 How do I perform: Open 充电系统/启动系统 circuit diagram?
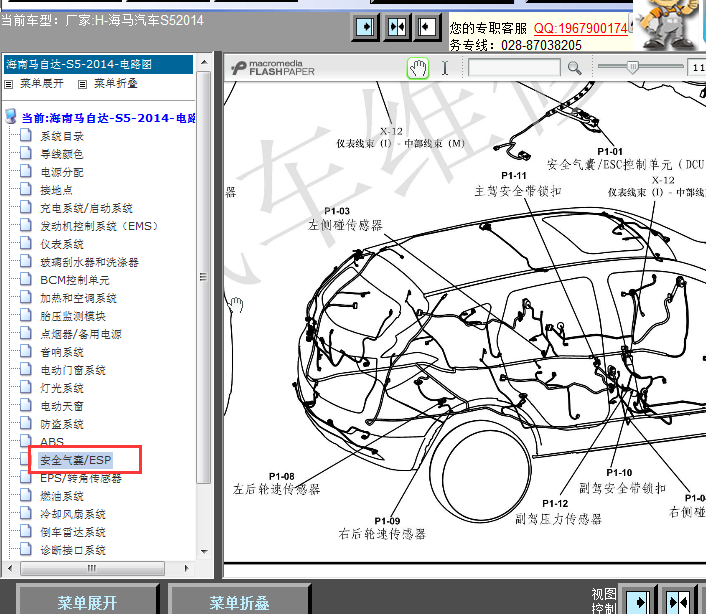tap(86, 208)
